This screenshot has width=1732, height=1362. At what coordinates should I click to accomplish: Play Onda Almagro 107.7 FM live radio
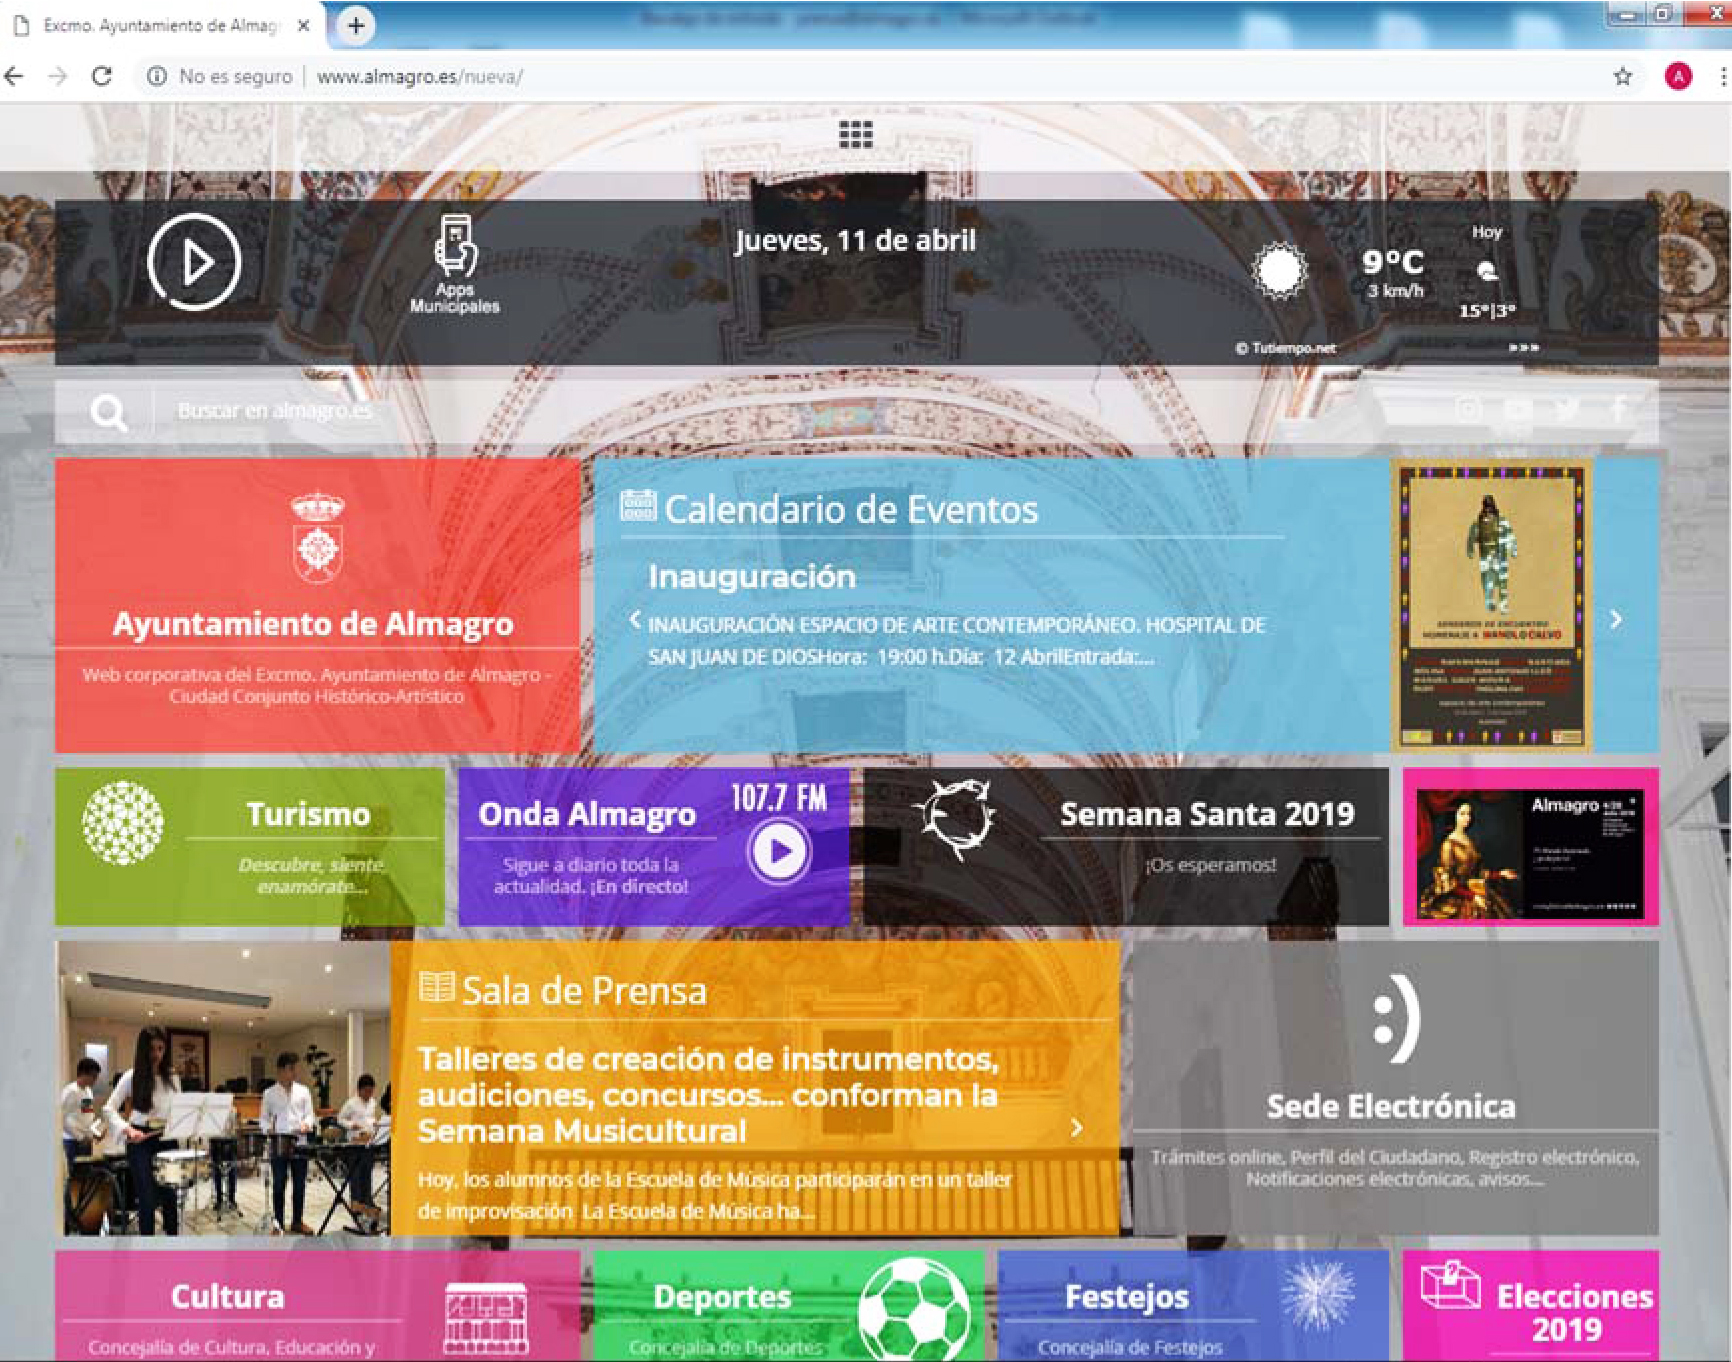[779, 851]
